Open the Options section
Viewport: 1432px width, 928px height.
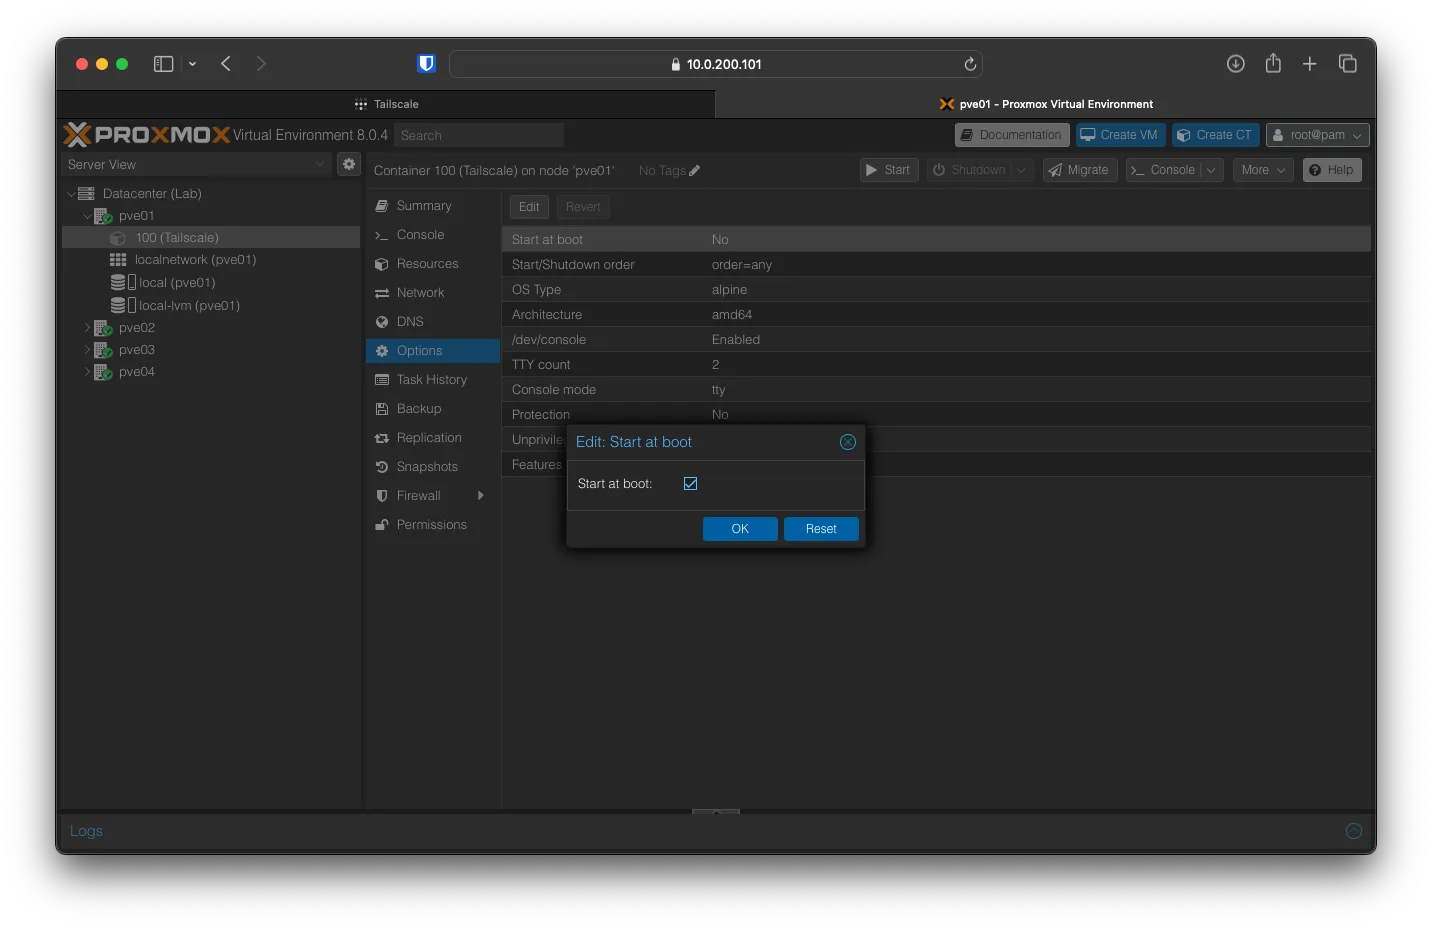pyautogui.click(x=432, y=350)
